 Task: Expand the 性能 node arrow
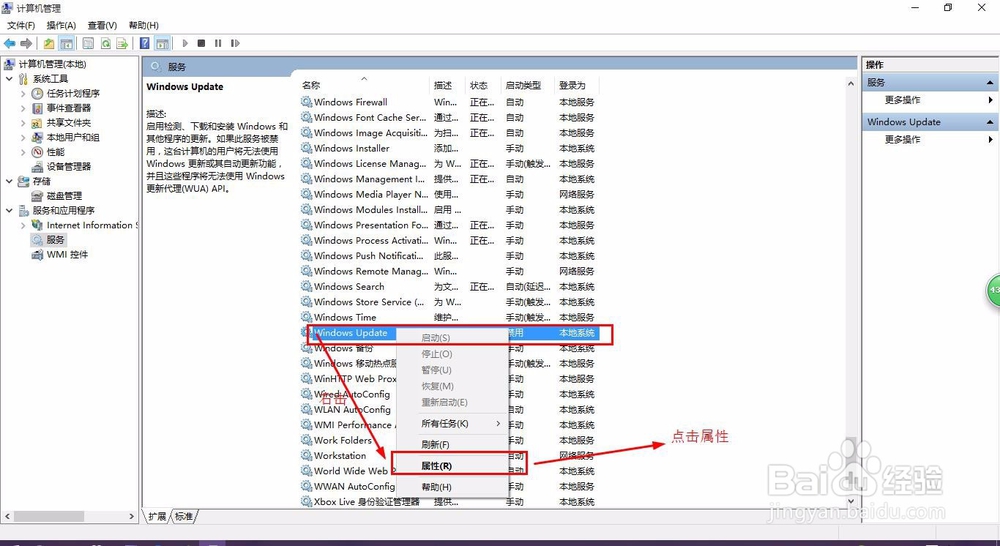[x=23, y=152]
